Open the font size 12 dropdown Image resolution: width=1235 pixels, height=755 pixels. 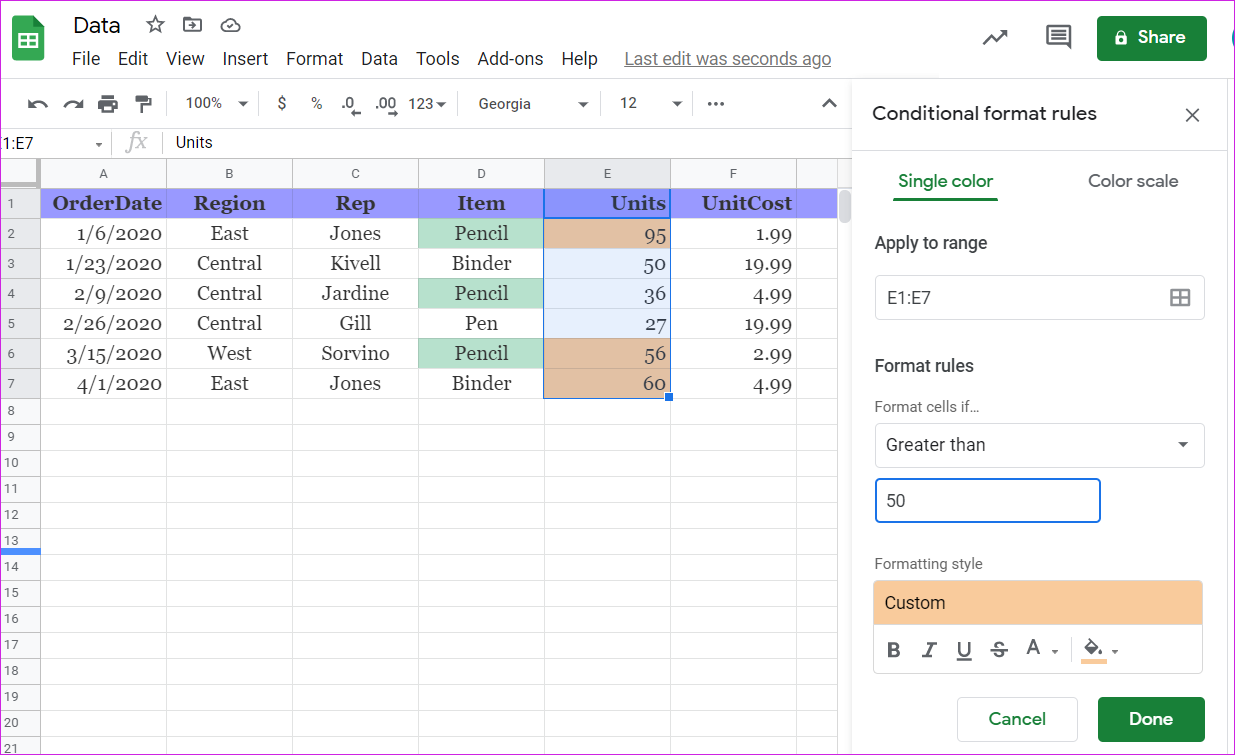650,104
